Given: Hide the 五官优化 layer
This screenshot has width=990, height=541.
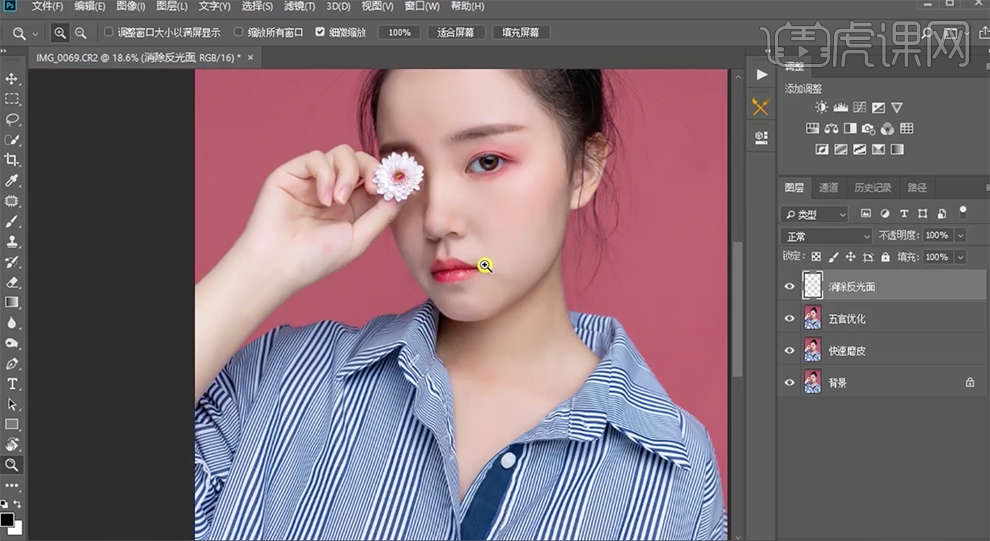Looking at the screenshot, I should click(x=790, y=319).
